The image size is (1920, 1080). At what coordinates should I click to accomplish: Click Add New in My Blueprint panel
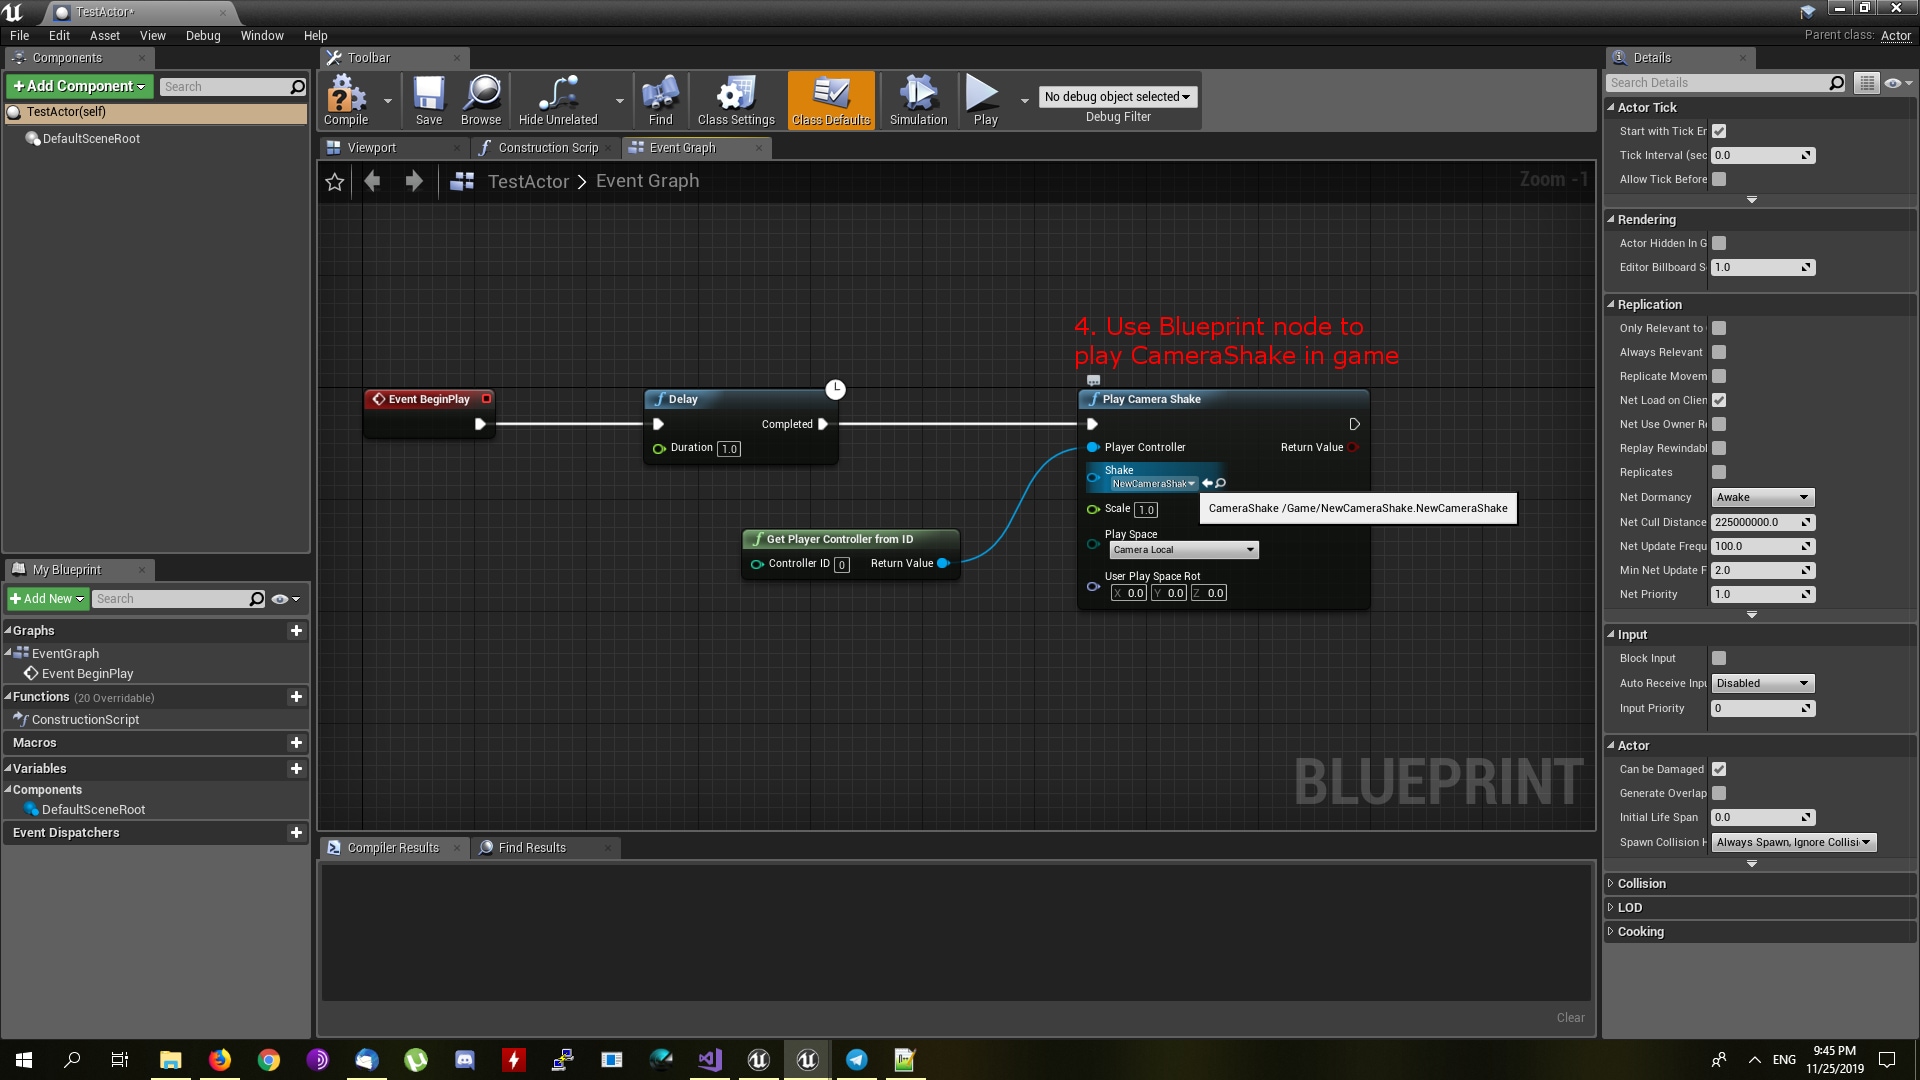click(x=46, y=598)
